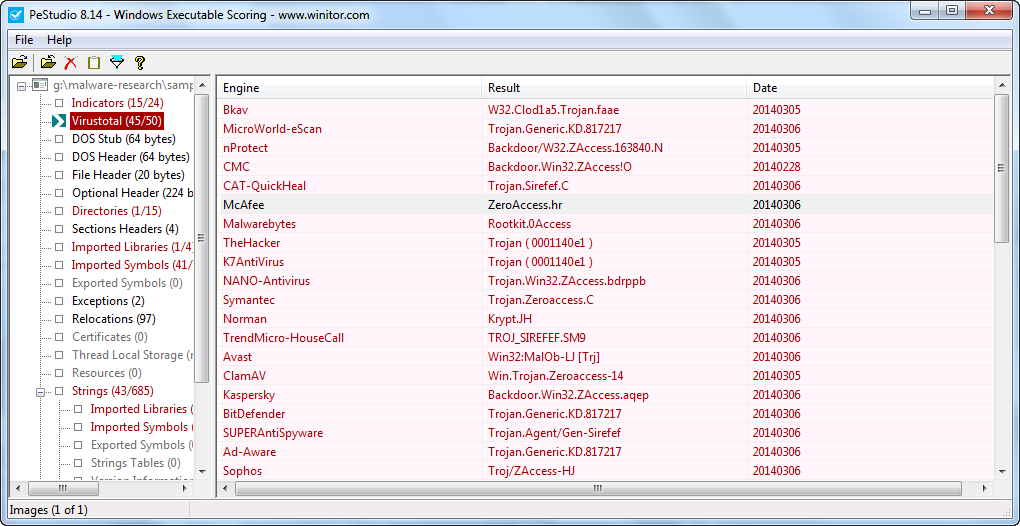Click the executable file icon at tree root

40,85
